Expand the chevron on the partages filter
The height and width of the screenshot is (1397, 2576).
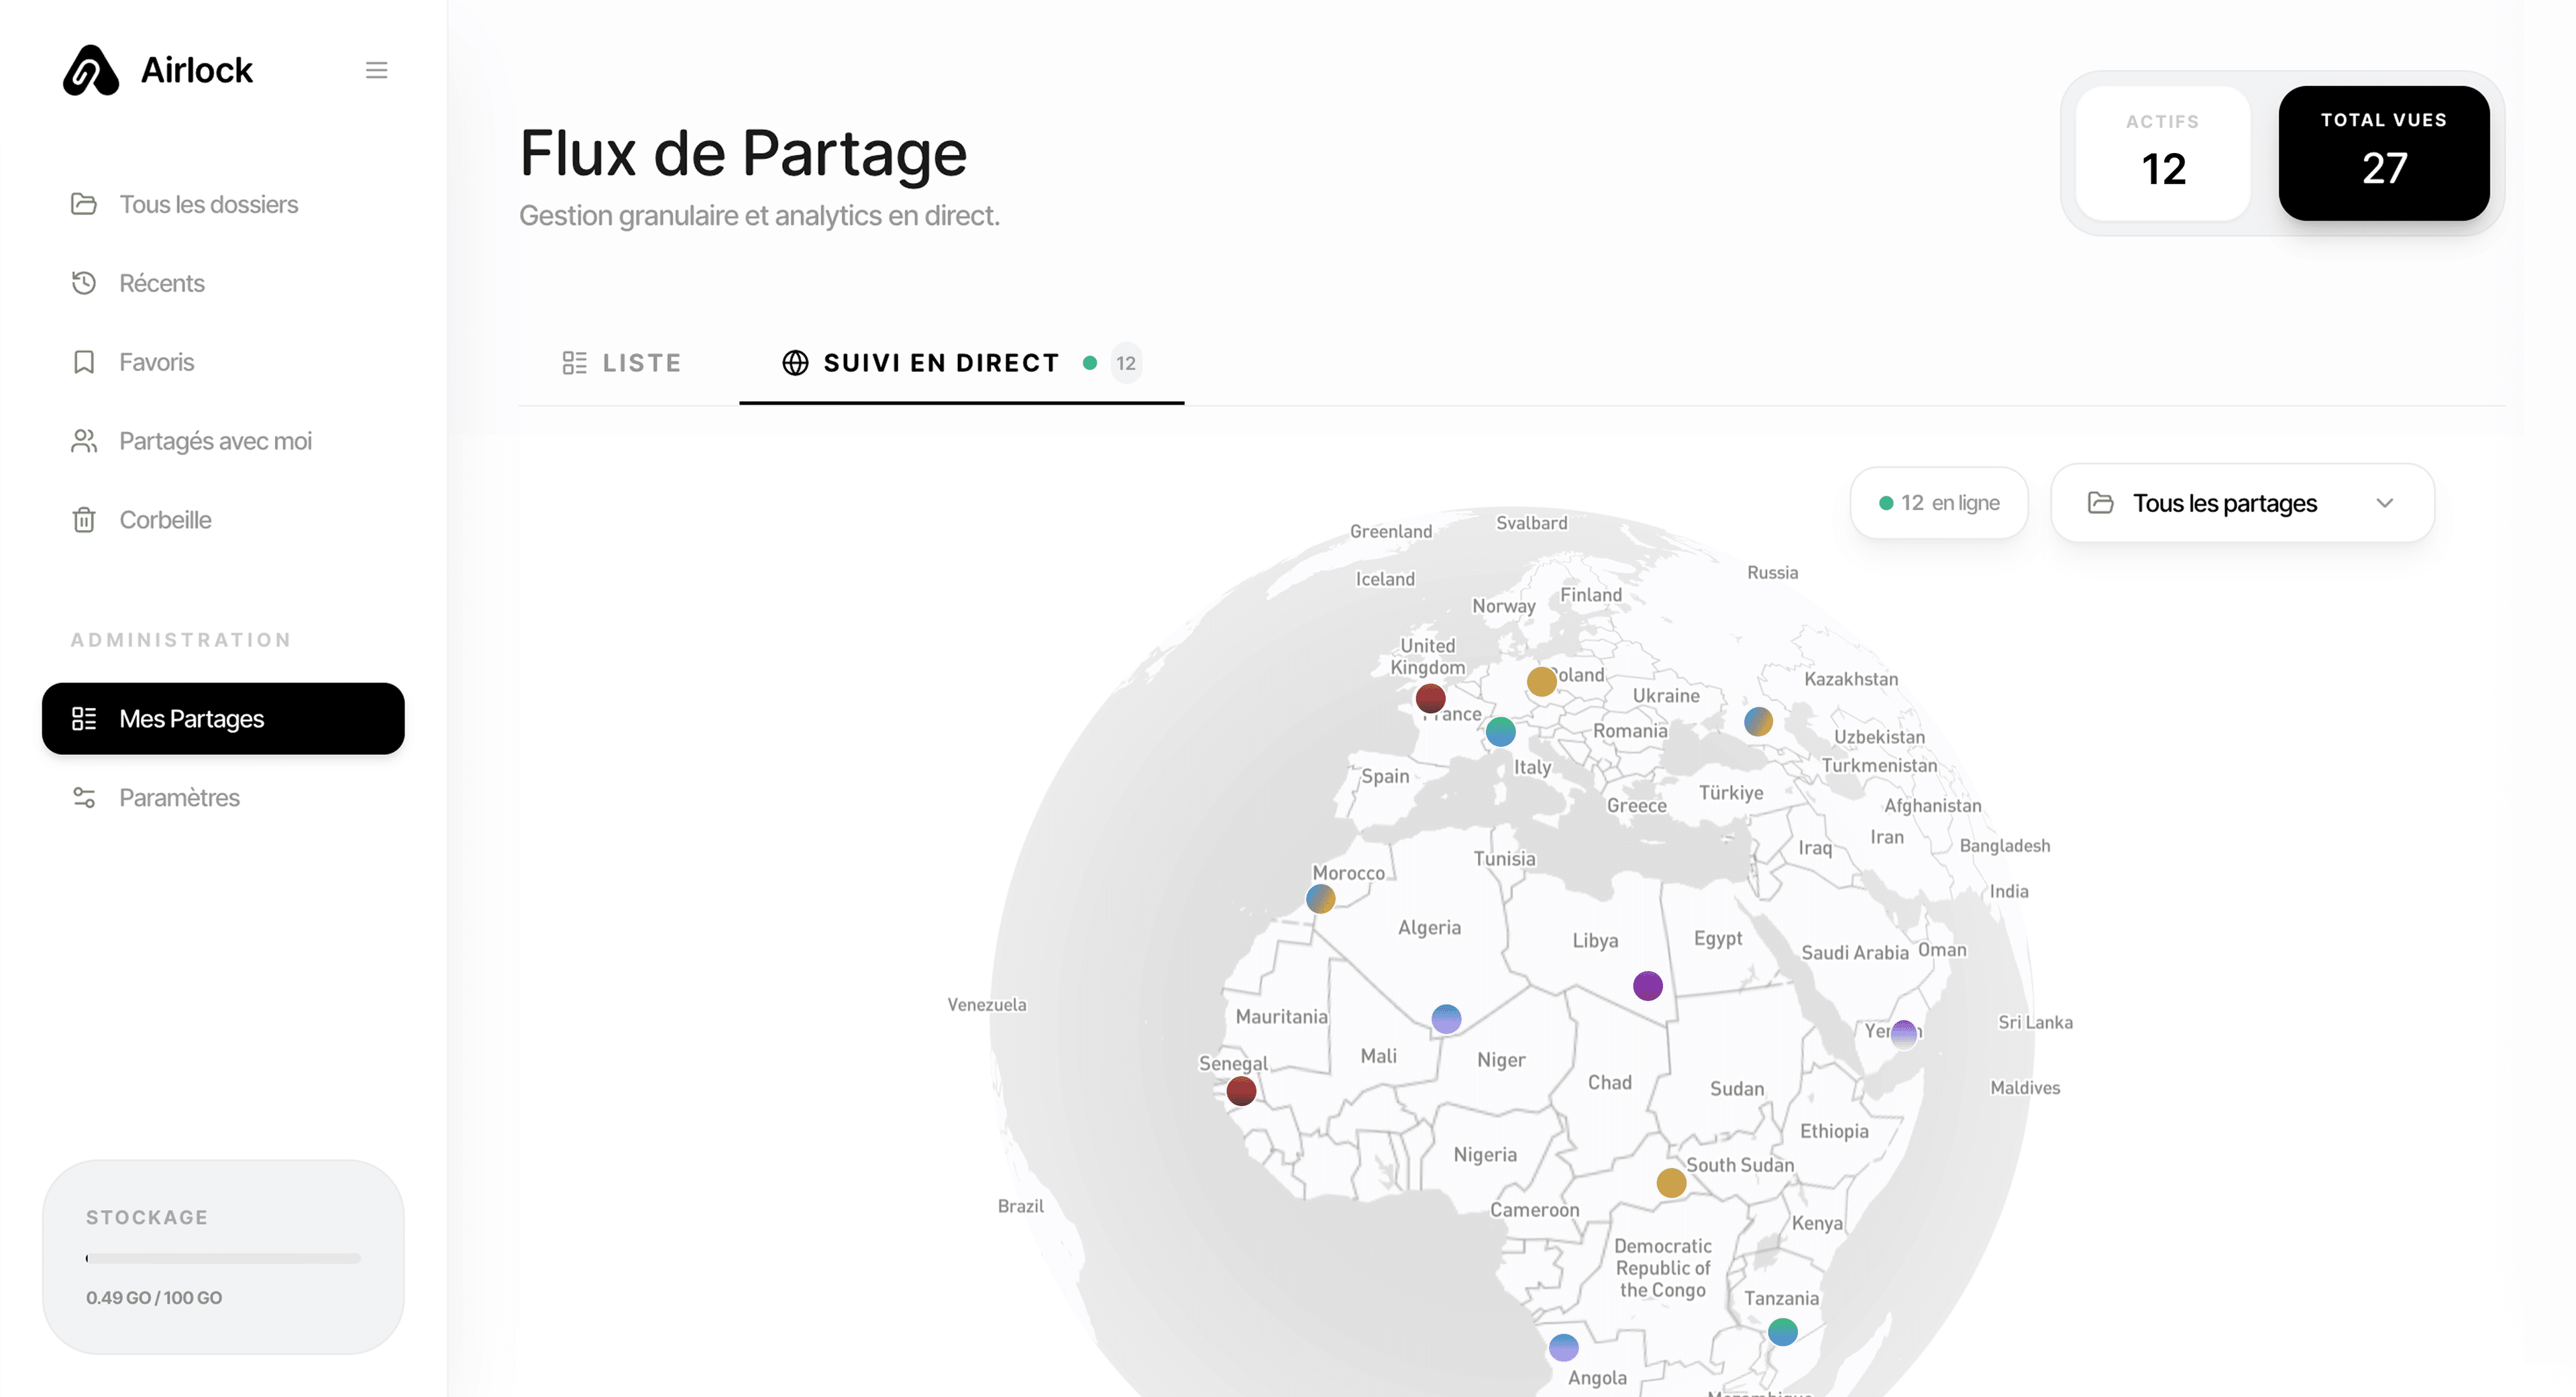(2386, 503)
